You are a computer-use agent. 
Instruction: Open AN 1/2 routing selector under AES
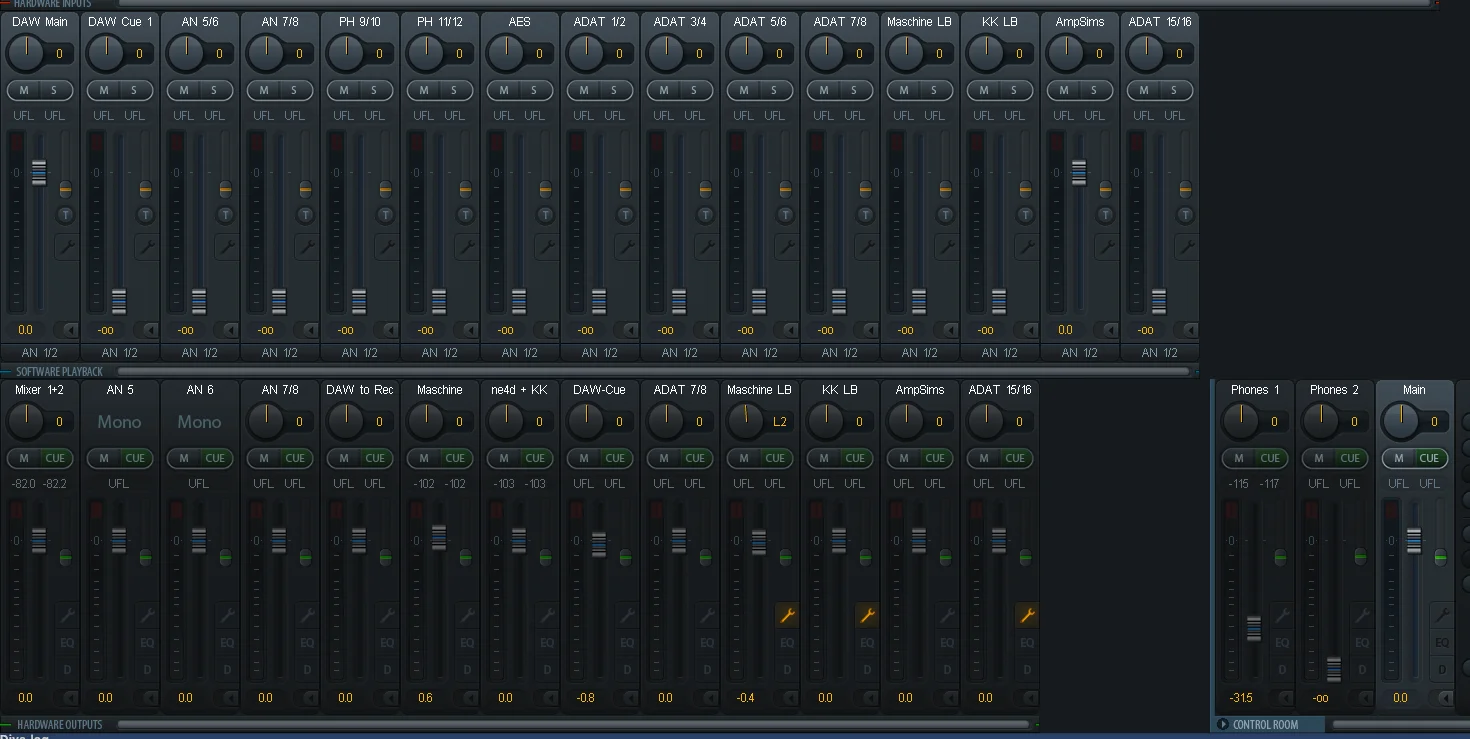pyautogui.click(x=520, y=353)
